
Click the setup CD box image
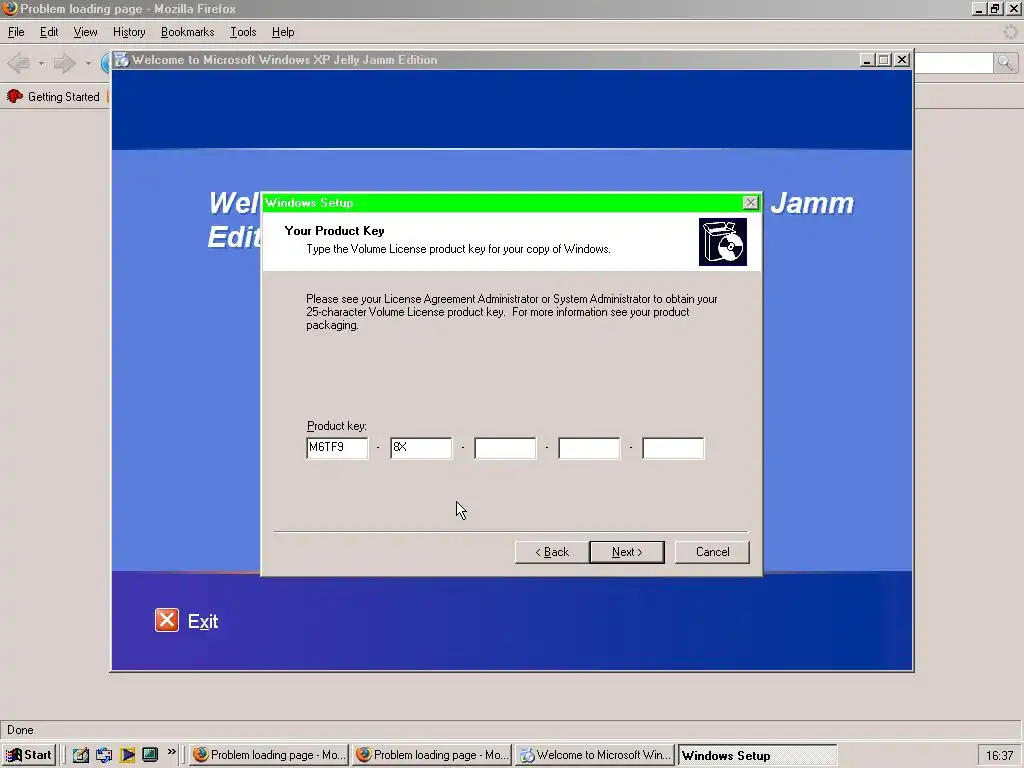point(722,242)
